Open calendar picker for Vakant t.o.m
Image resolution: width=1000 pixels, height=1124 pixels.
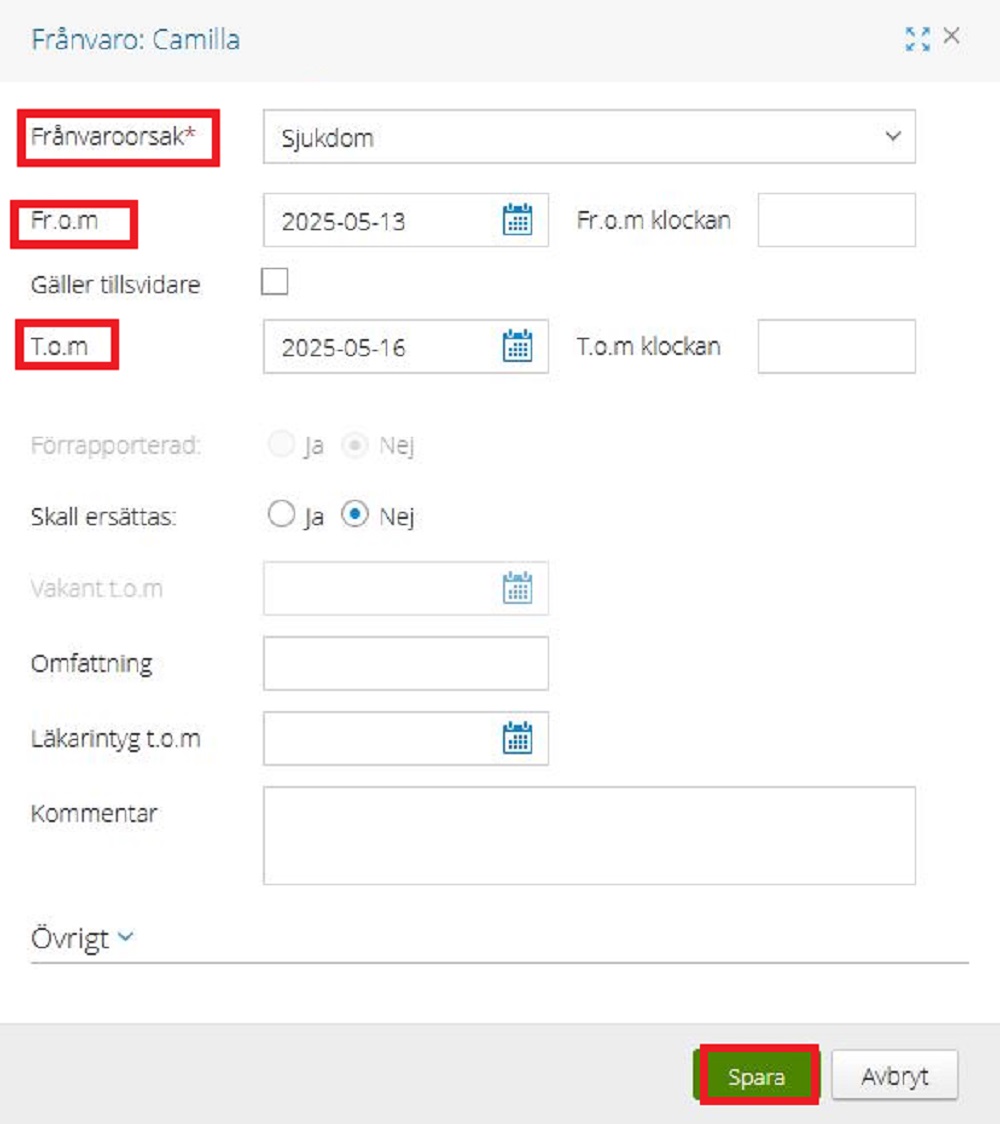point(517,588)
